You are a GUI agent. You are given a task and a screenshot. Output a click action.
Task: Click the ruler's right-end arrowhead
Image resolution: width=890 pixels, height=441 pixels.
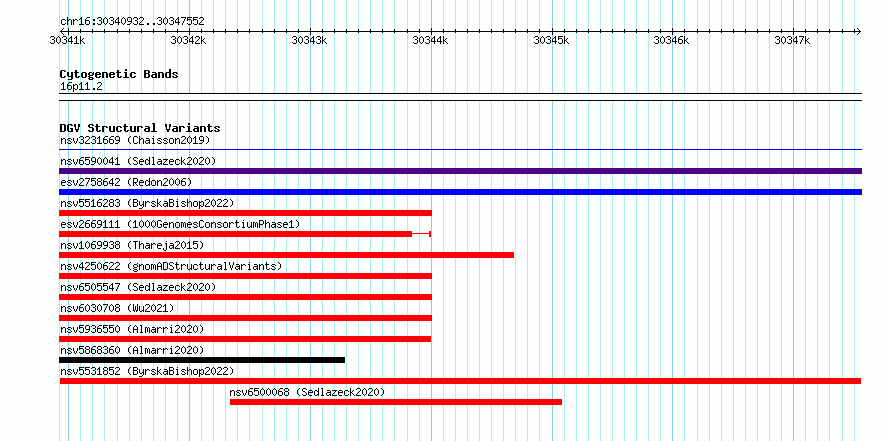click(858, 31)
